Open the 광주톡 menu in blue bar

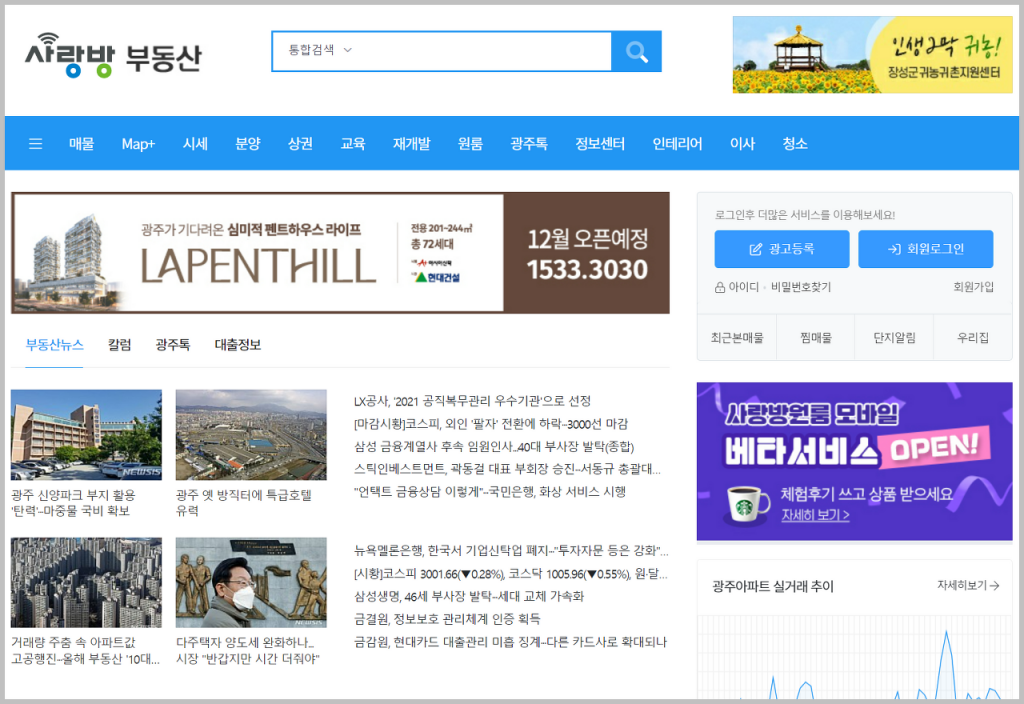coord(529,144)
